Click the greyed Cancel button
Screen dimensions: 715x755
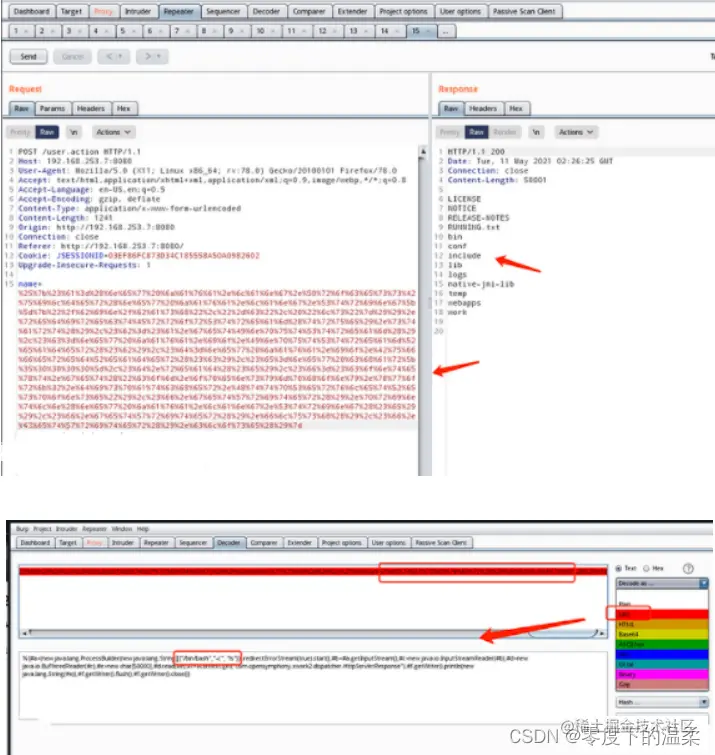pos(73,56)
